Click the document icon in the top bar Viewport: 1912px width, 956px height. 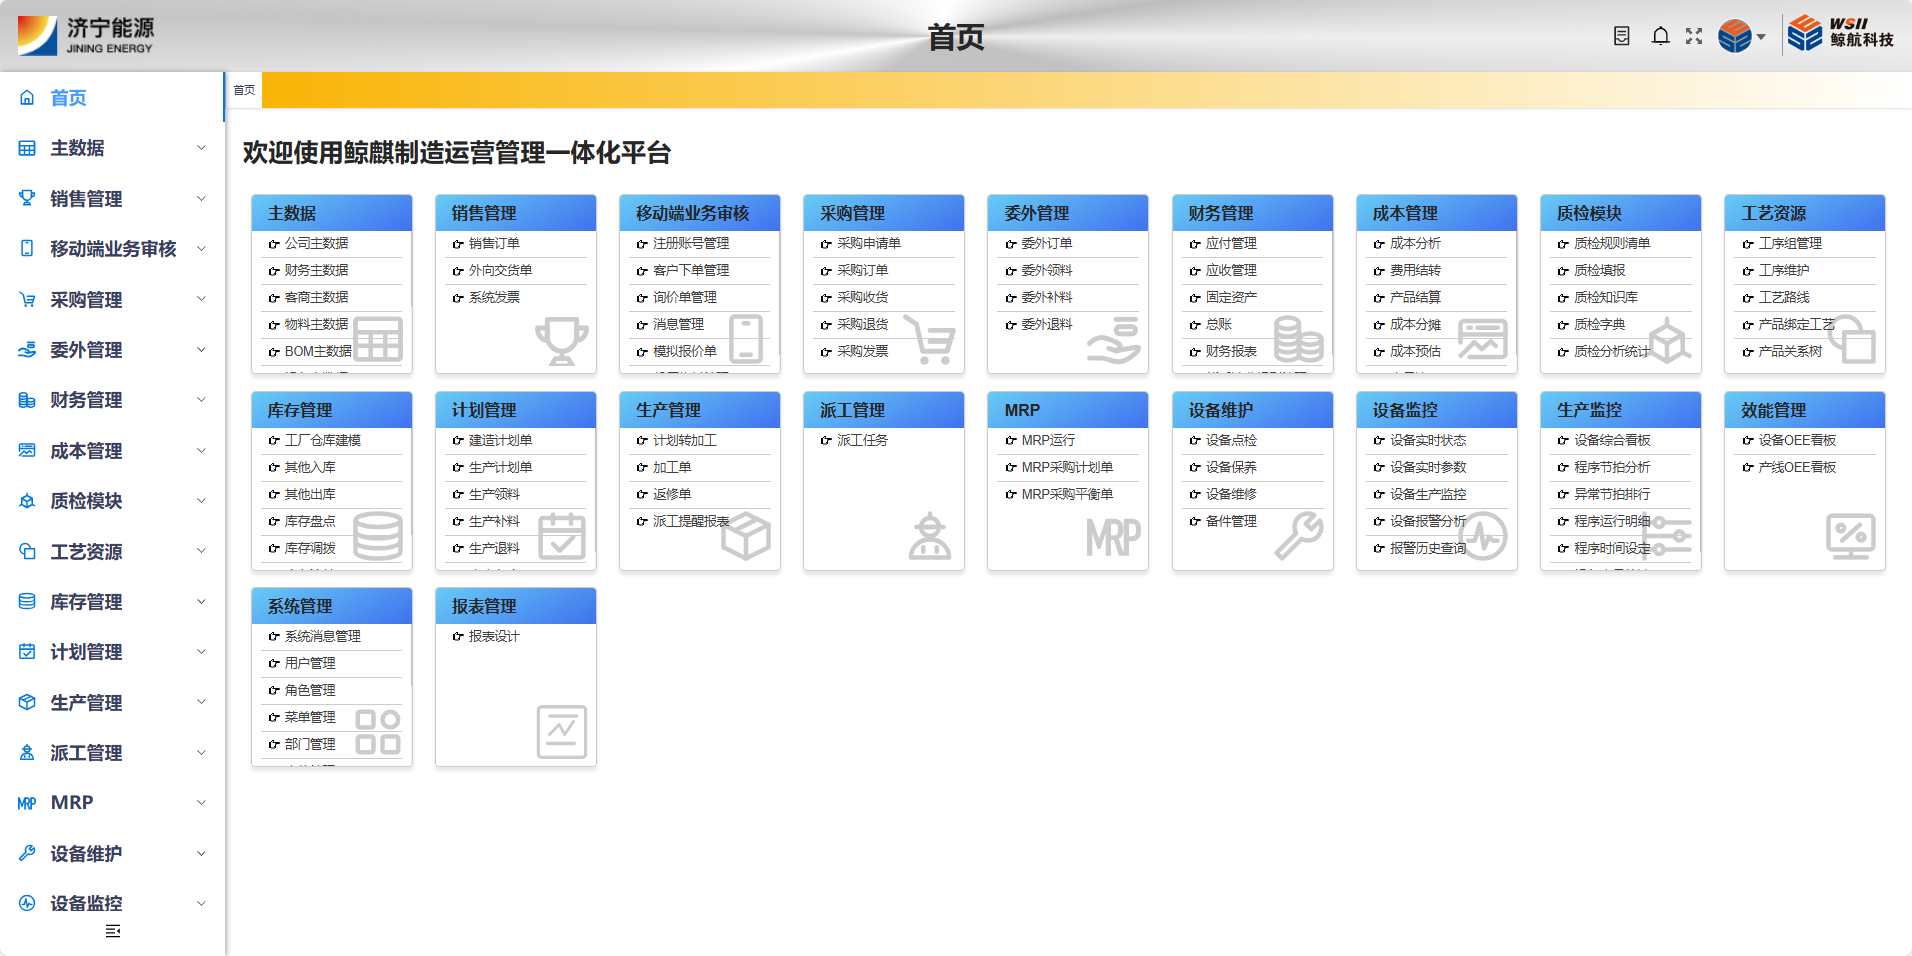pyautogui.click(x=1622, y=36)
